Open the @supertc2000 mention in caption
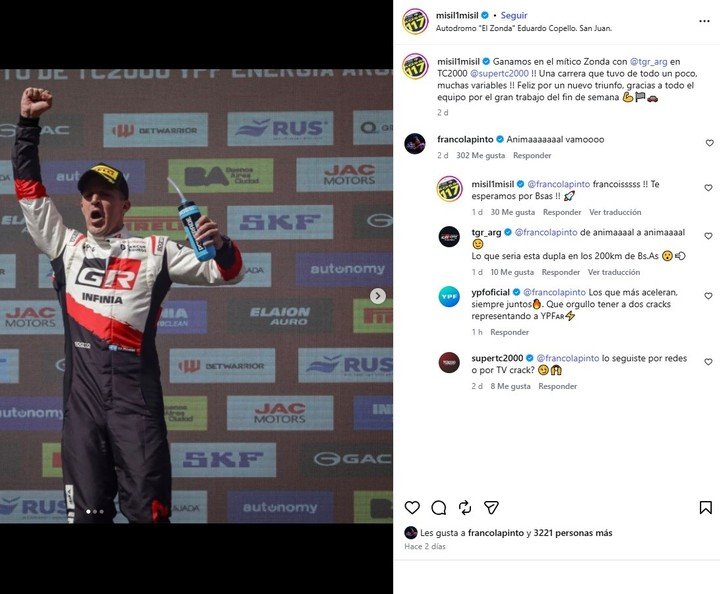 coord(500,73)
